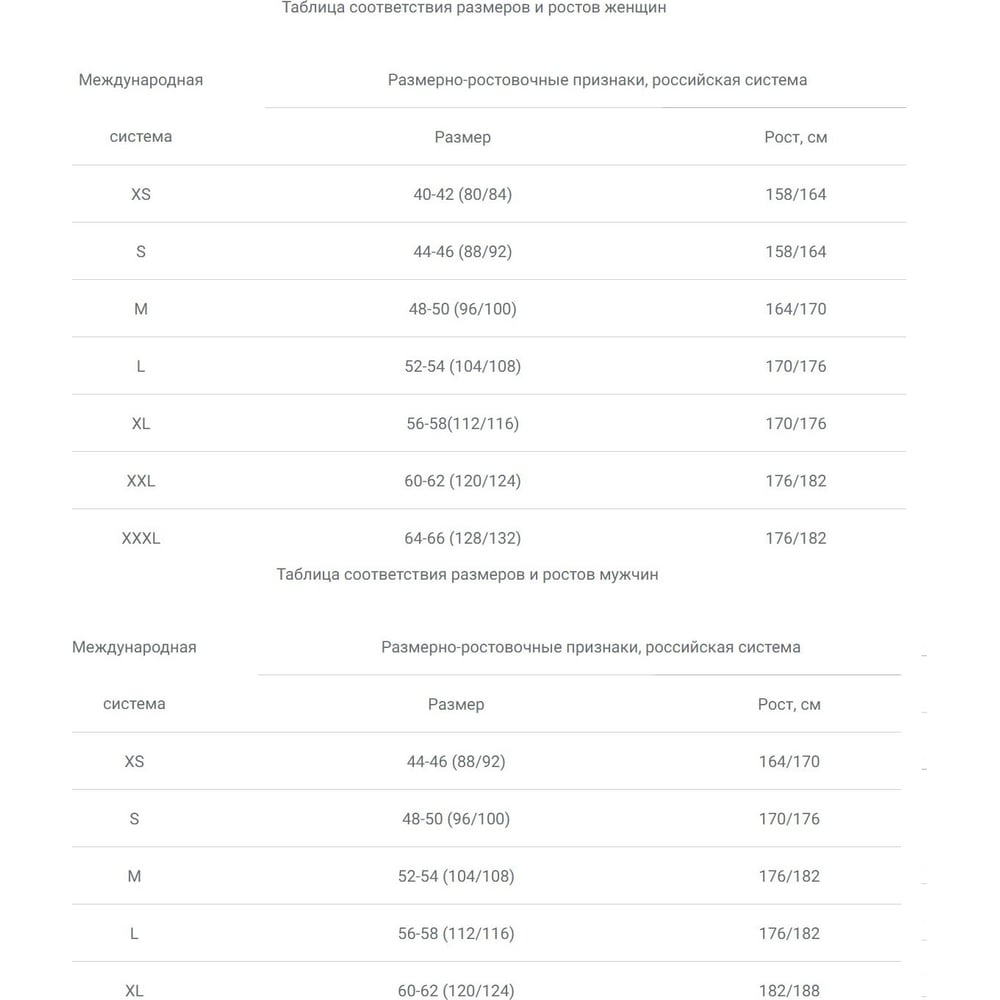Select the "164/170" height in men's XS row
This screenshot has height=1000, width=1000.
[789, 762]
